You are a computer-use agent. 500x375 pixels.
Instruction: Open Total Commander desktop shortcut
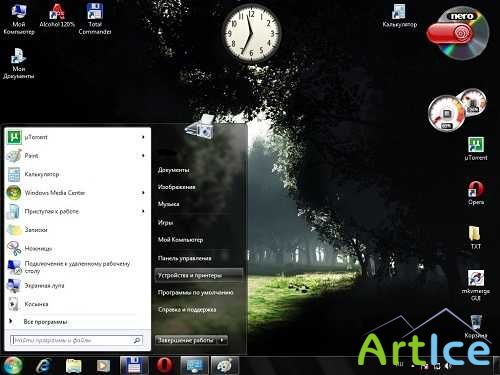95,19
